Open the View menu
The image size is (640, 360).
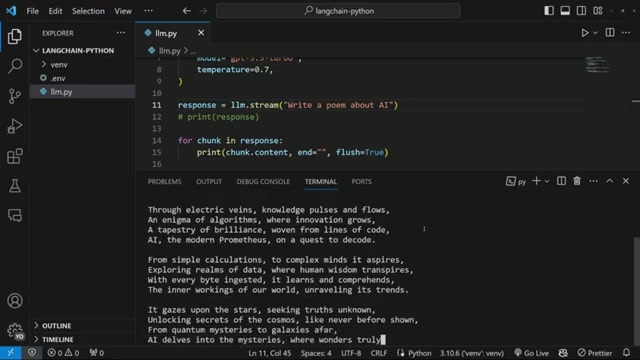123,11
